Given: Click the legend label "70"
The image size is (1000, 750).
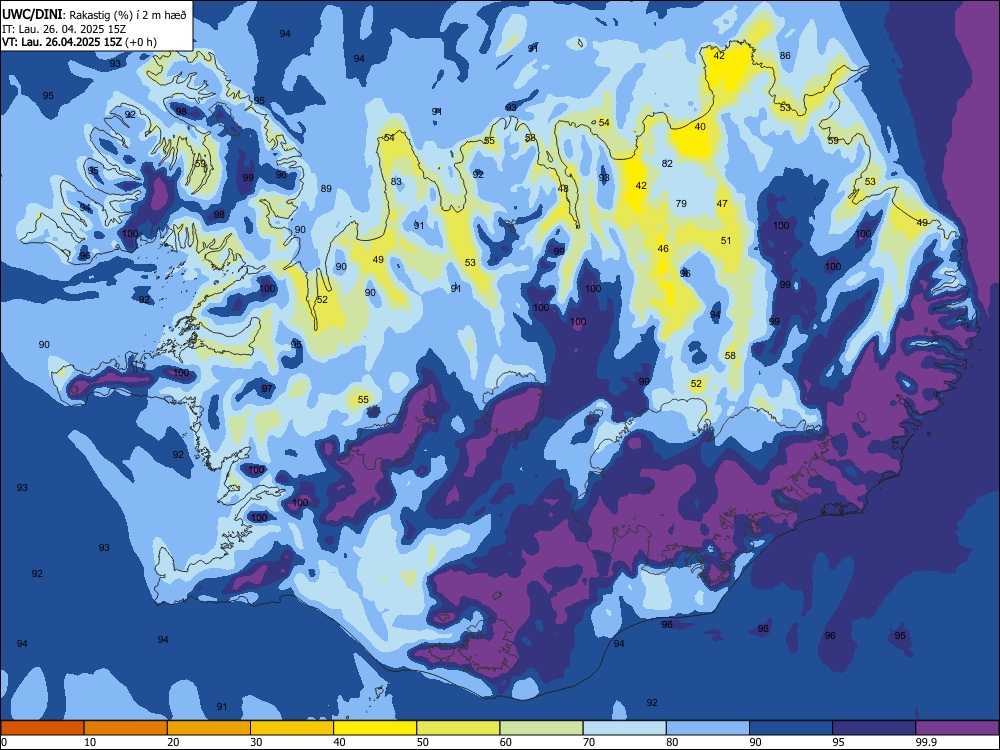Looking at the screenshot, I should tap(589, 742).
